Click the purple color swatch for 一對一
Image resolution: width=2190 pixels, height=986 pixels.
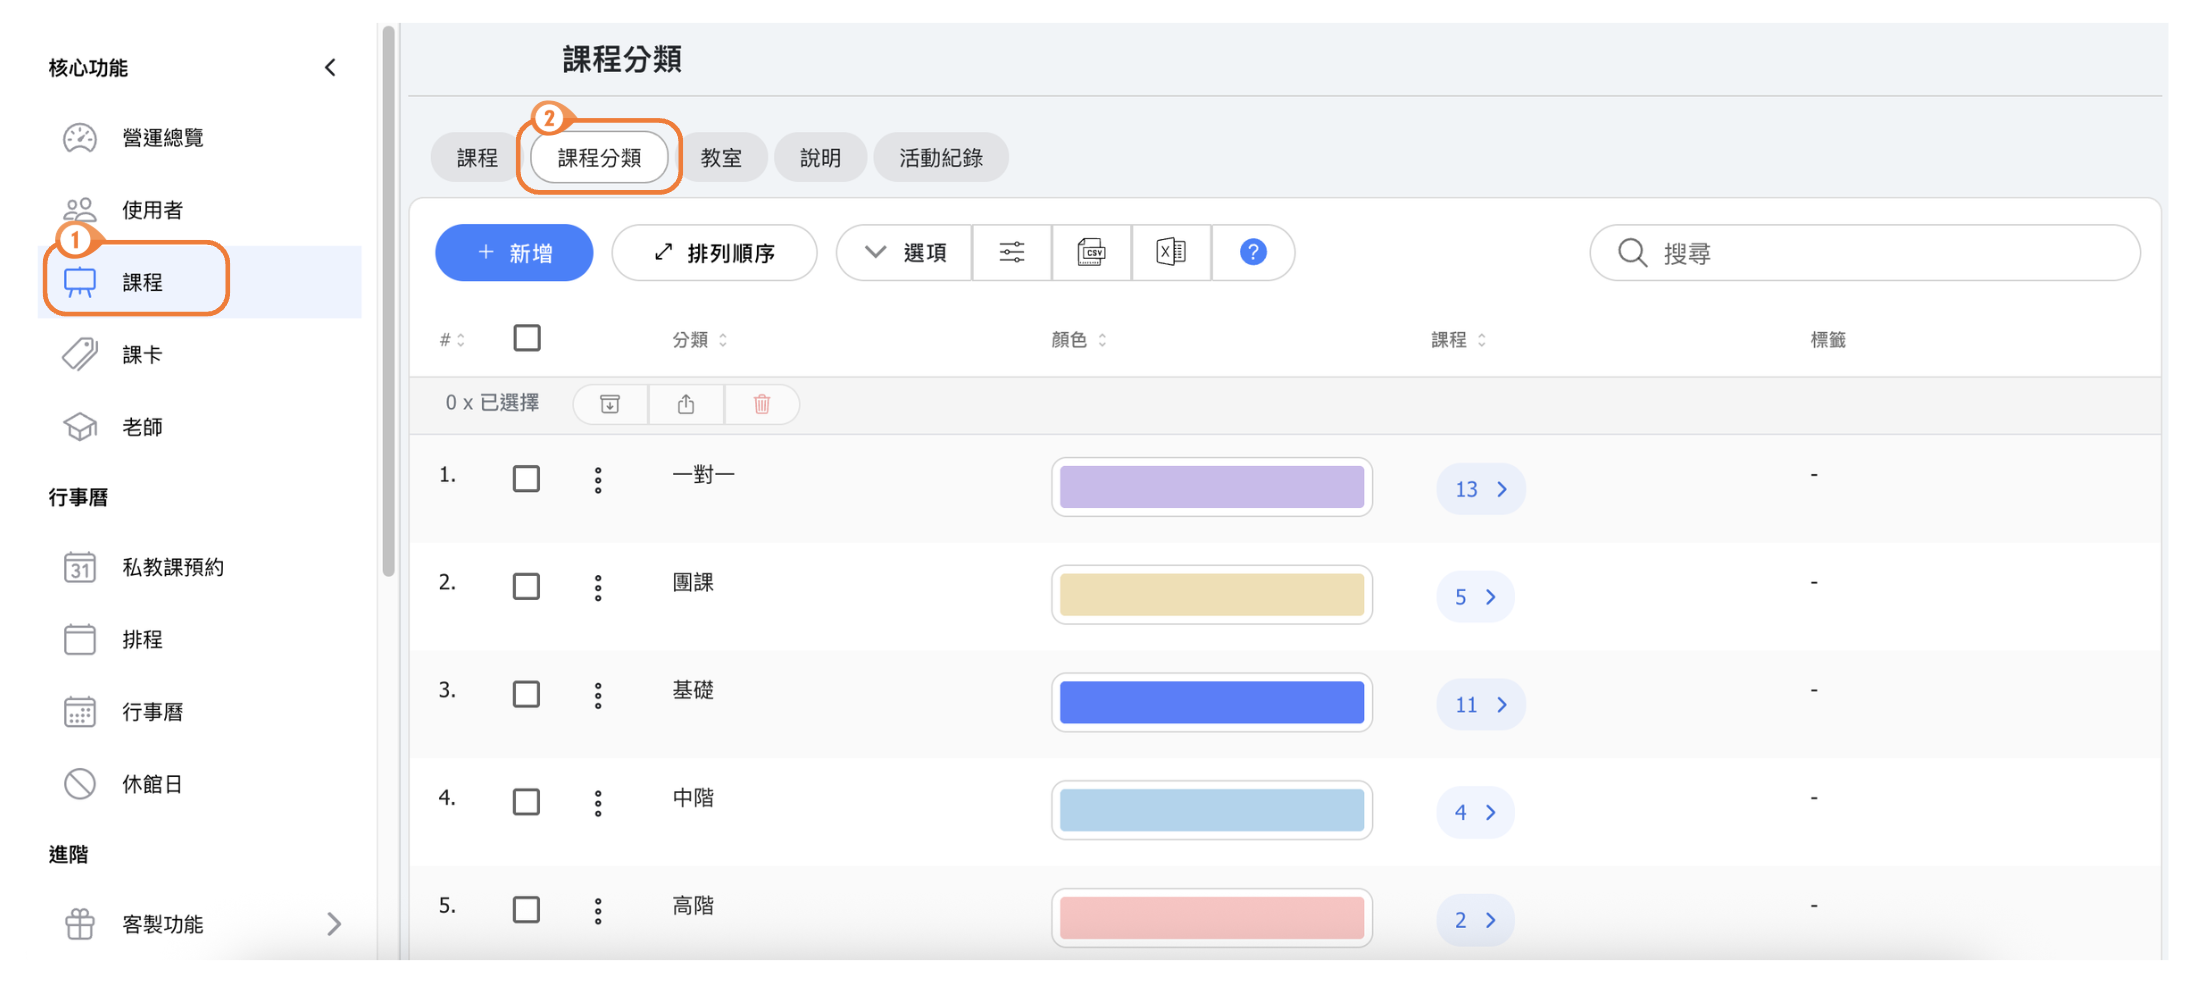coord(1211,487)
